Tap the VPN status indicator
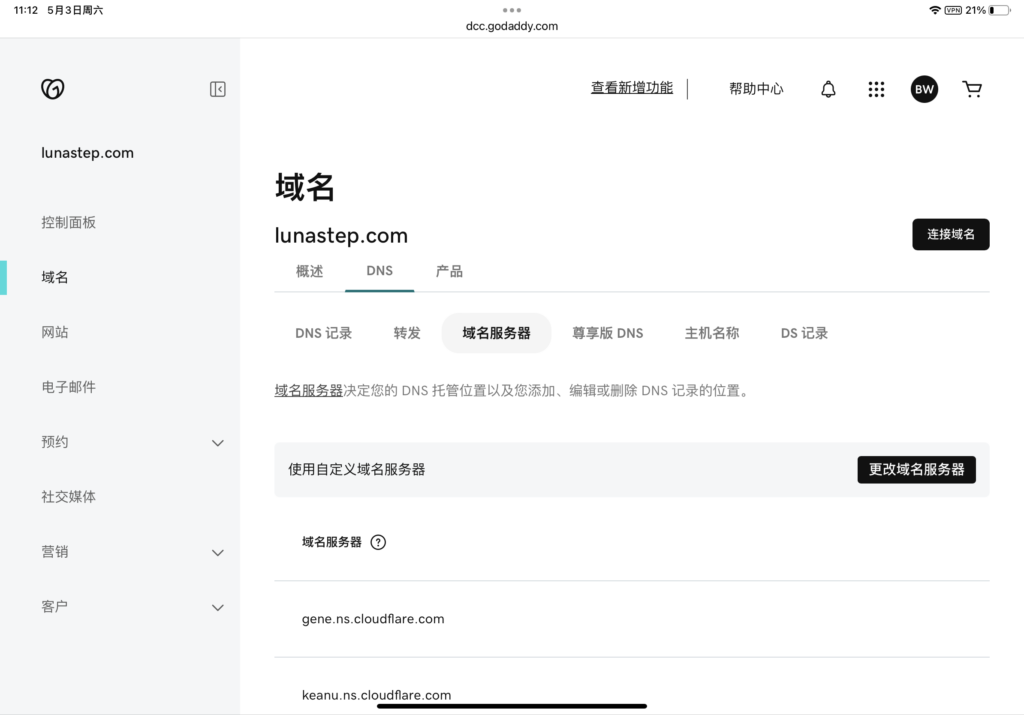The width and height of the screenshot is (1024, 715). (953, 10)
